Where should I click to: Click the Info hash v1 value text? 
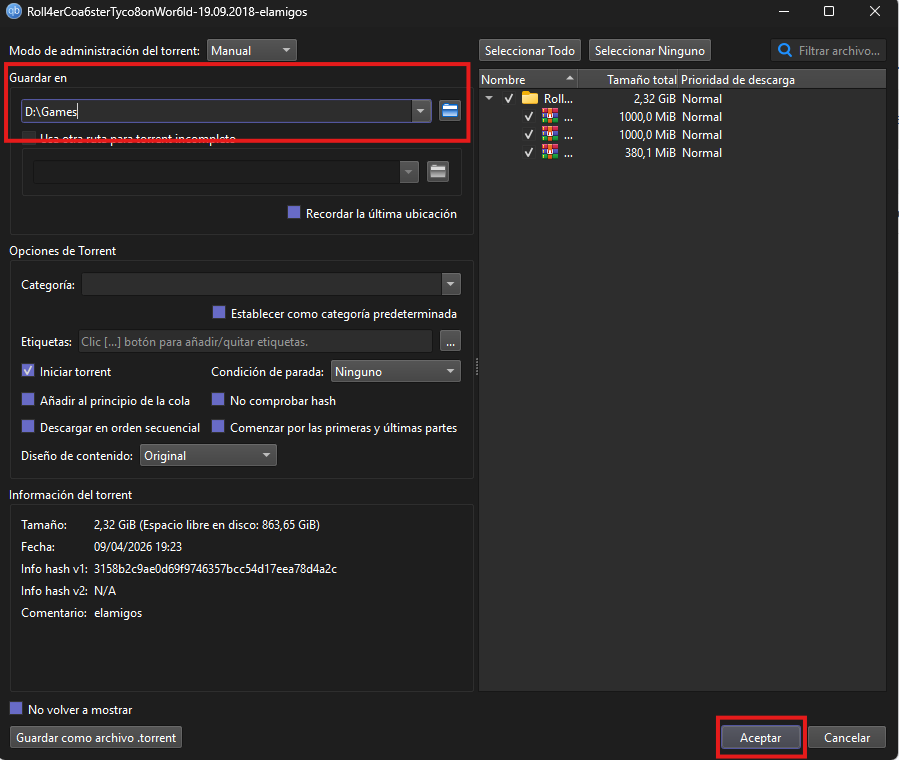click(215, 569)
